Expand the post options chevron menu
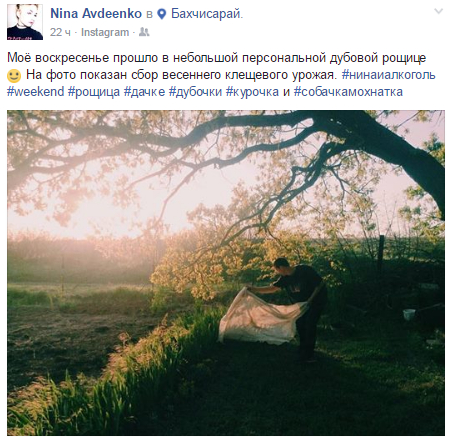 coord(438,11)
